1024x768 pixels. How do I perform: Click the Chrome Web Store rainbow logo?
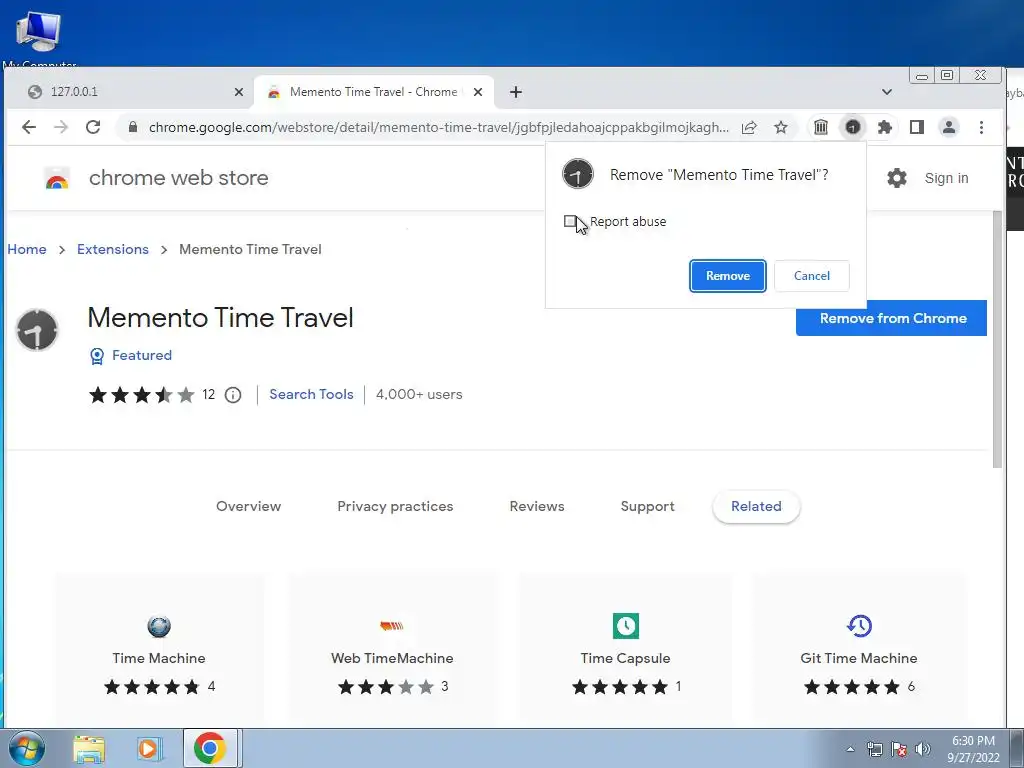(x=57, y=178)
